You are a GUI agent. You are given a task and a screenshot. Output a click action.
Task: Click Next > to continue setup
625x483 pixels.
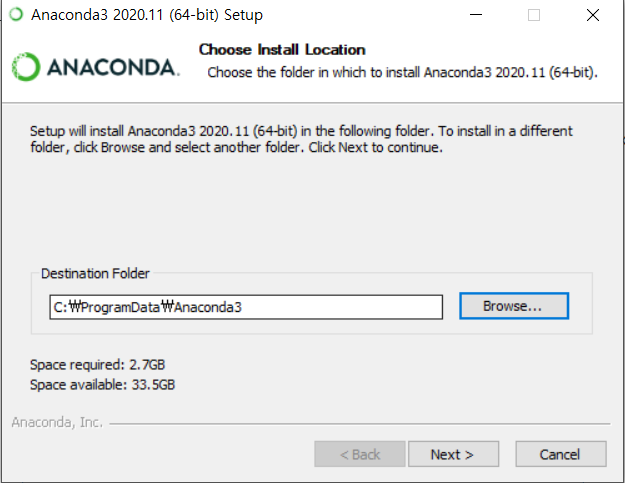[x=453, y=454]
